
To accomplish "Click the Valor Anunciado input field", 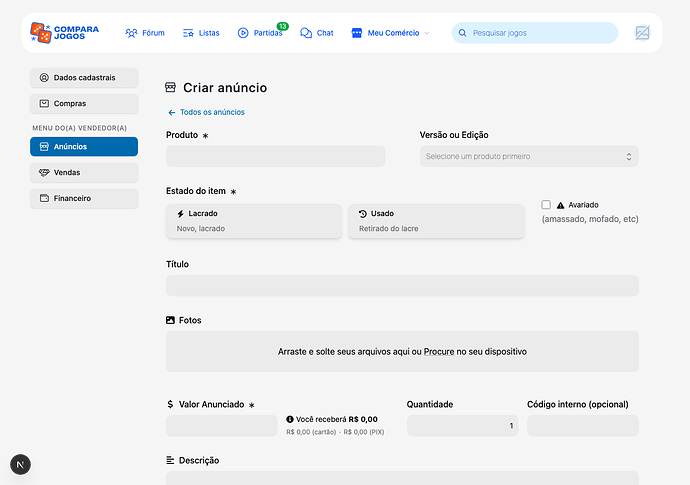I will [222, 426].
